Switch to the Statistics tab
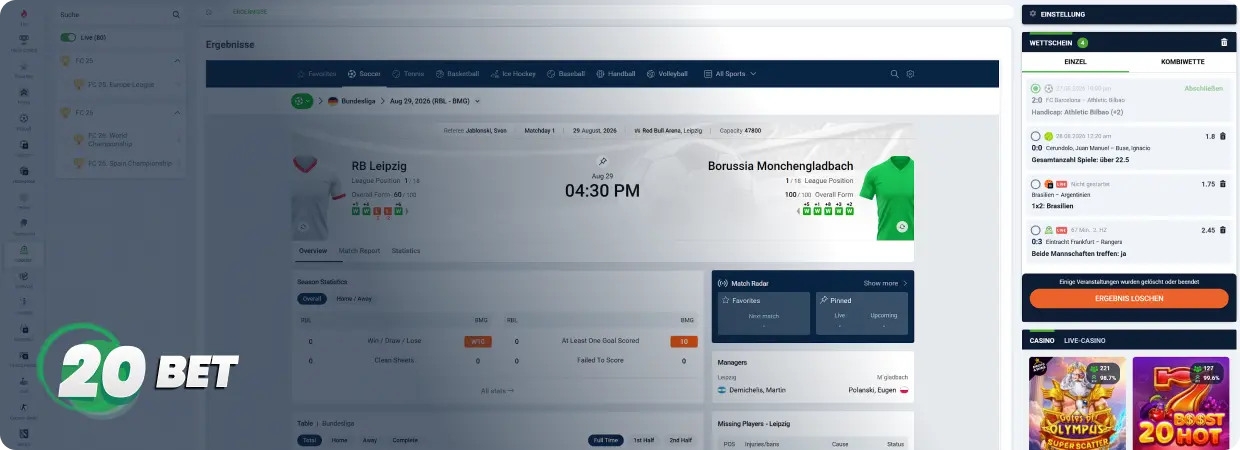This screenshot has width=1240, height=450. [406, 251]
